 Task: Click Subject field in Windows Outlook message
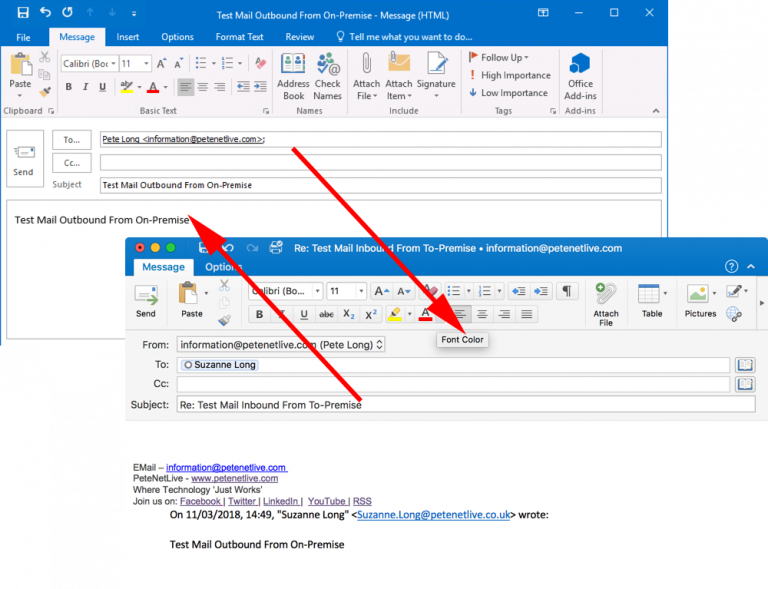tap(381, 185)
